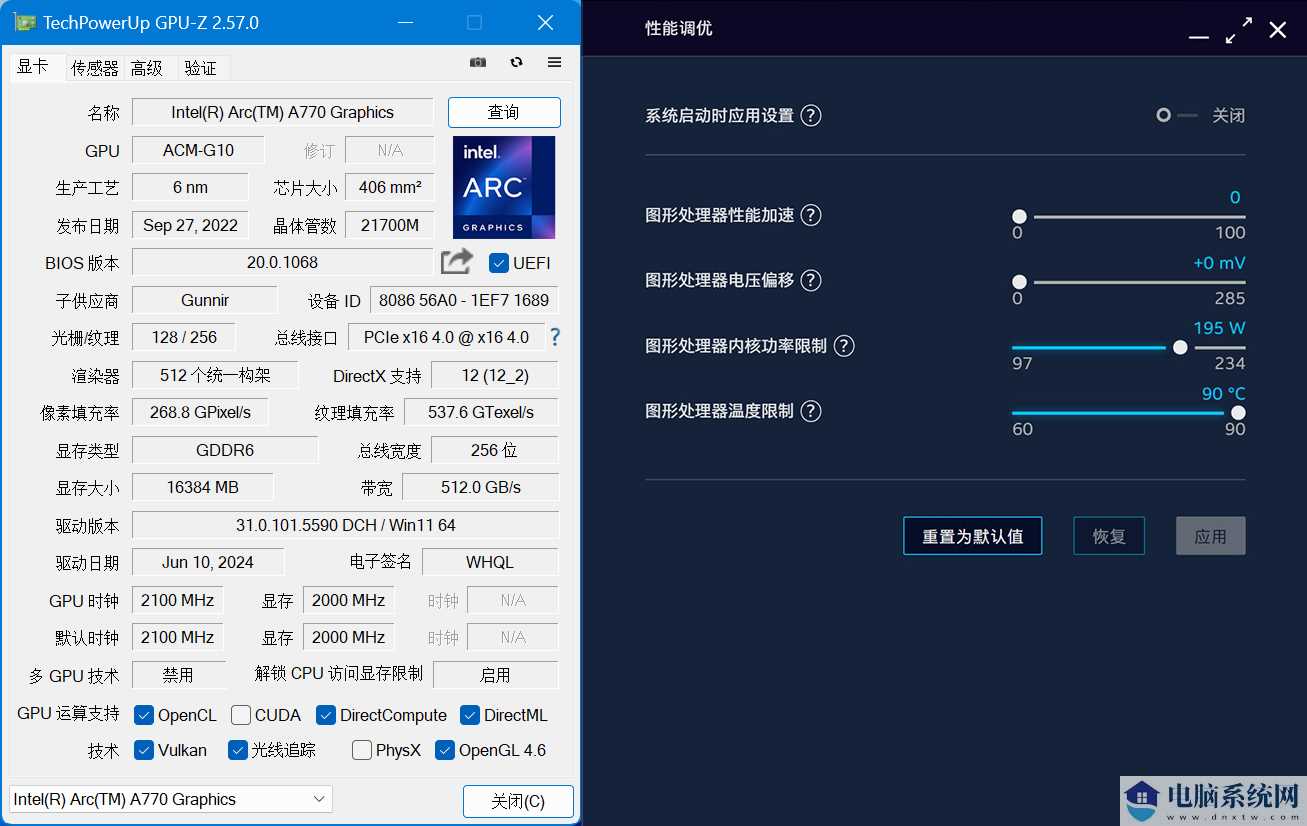The width and height of the screenshot is (1307, 826).
Task: Click the 电子签名 value WHQL
Action: click(490, 562)
